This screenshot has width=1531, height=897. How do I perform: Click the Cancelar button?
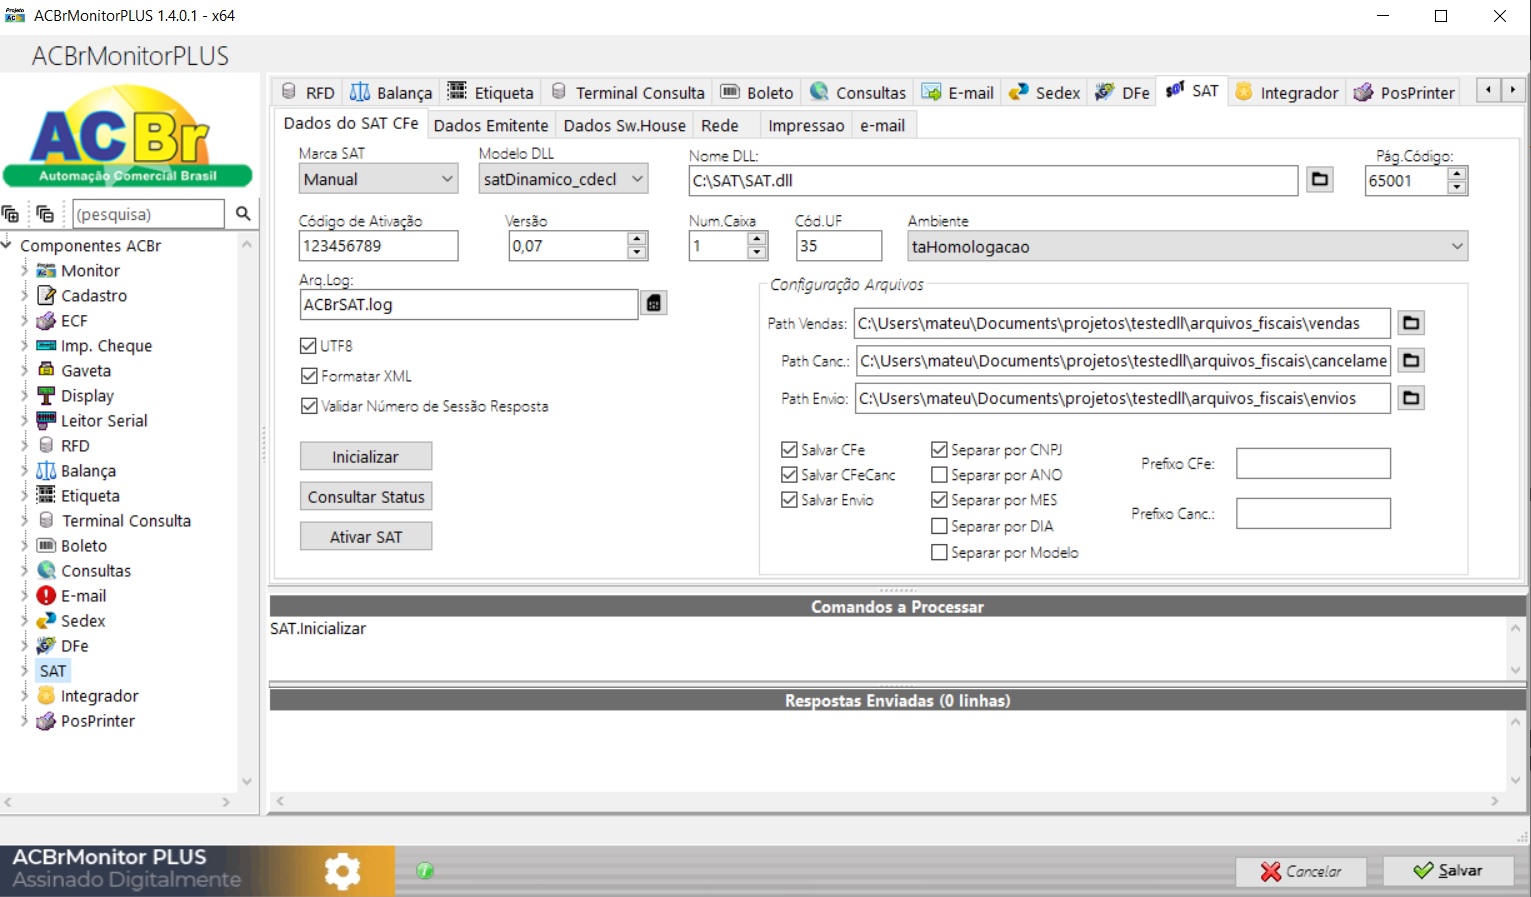(x=1301, y=871)
